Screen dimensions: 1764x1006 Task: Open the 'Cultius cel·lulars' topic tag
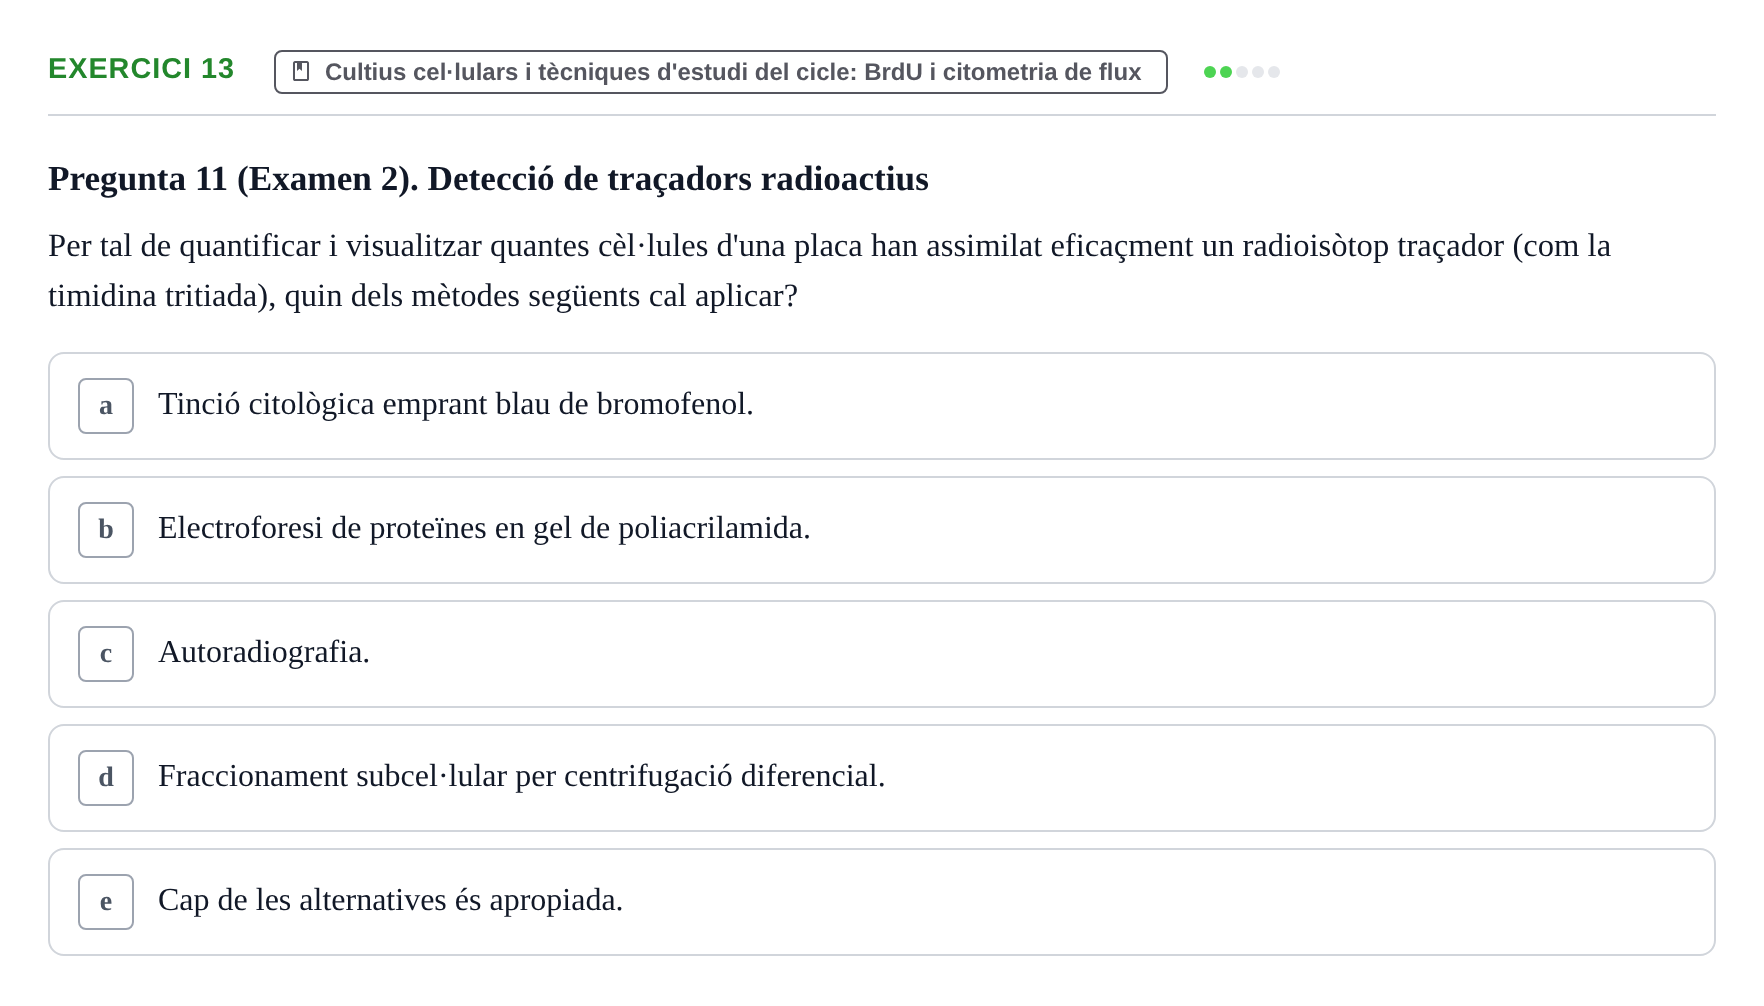(721, 72)
